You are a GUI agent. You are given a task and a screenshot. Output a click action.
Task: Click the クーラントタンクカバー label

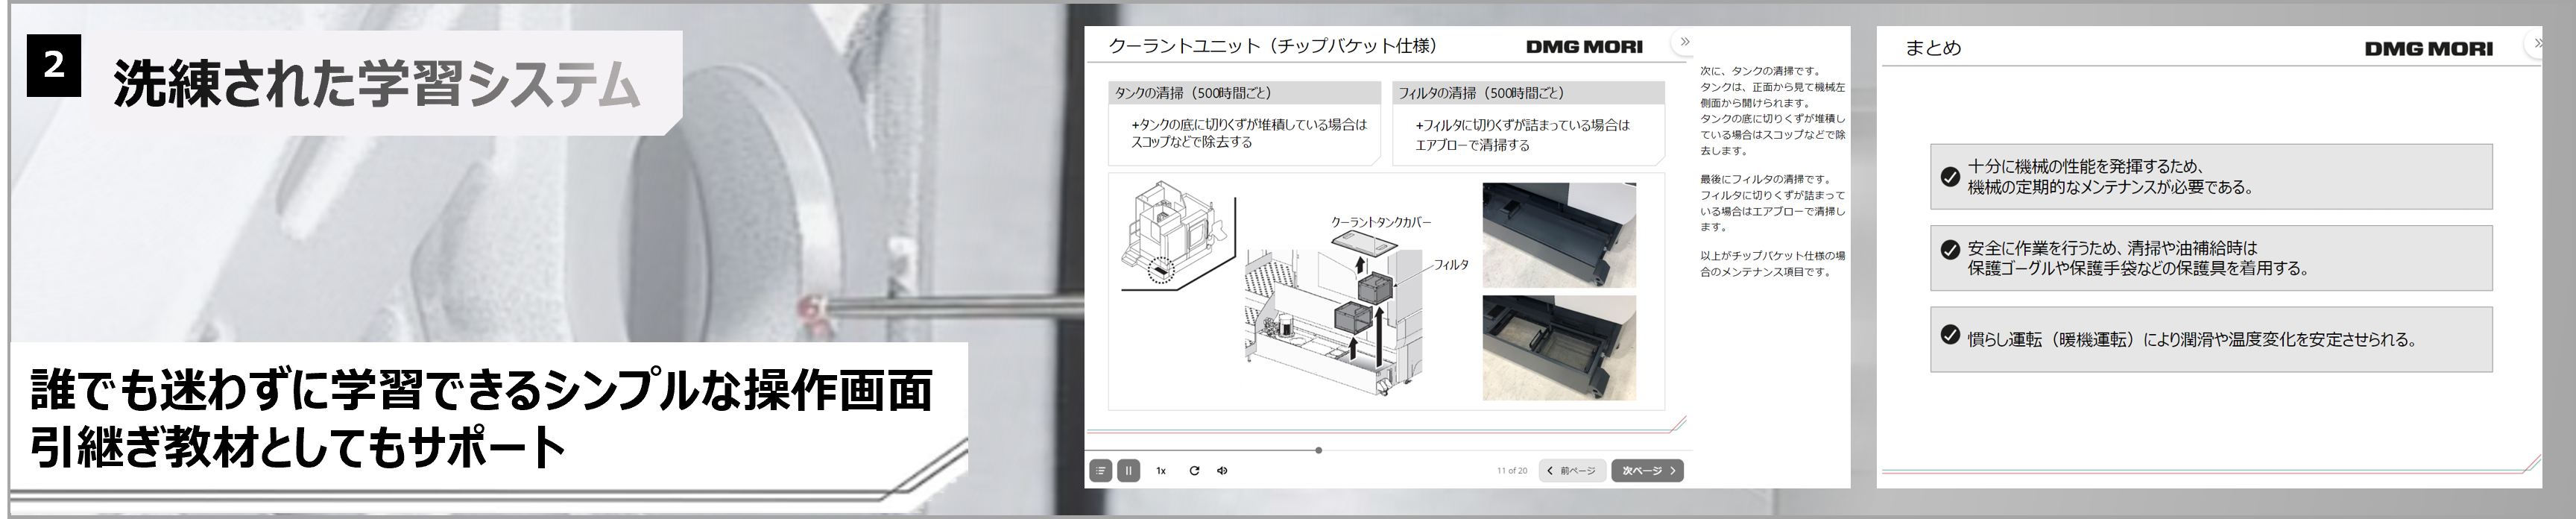1380,222
